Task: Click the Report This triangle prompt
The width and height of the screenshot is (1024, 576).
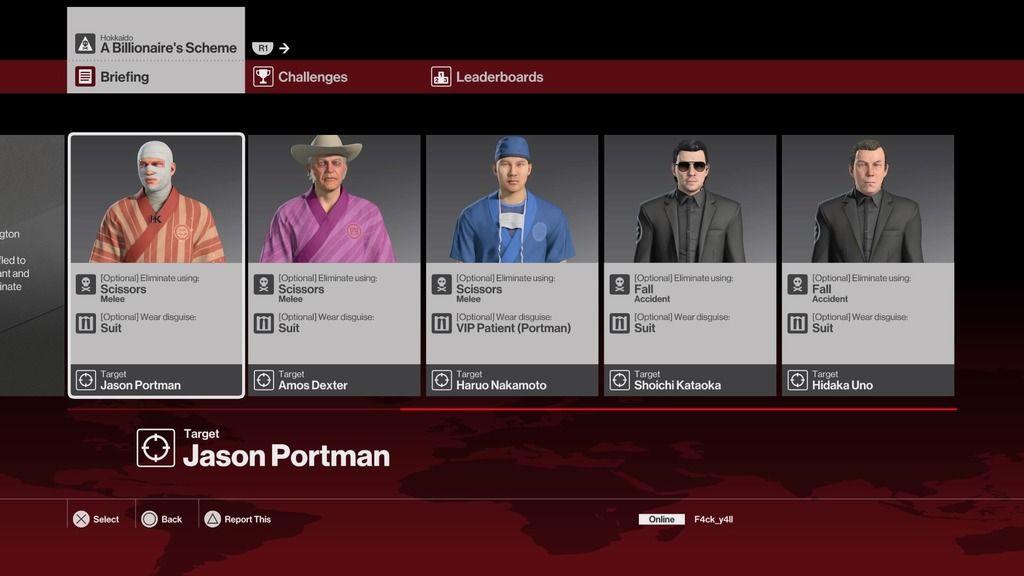Action: point(238,519)
